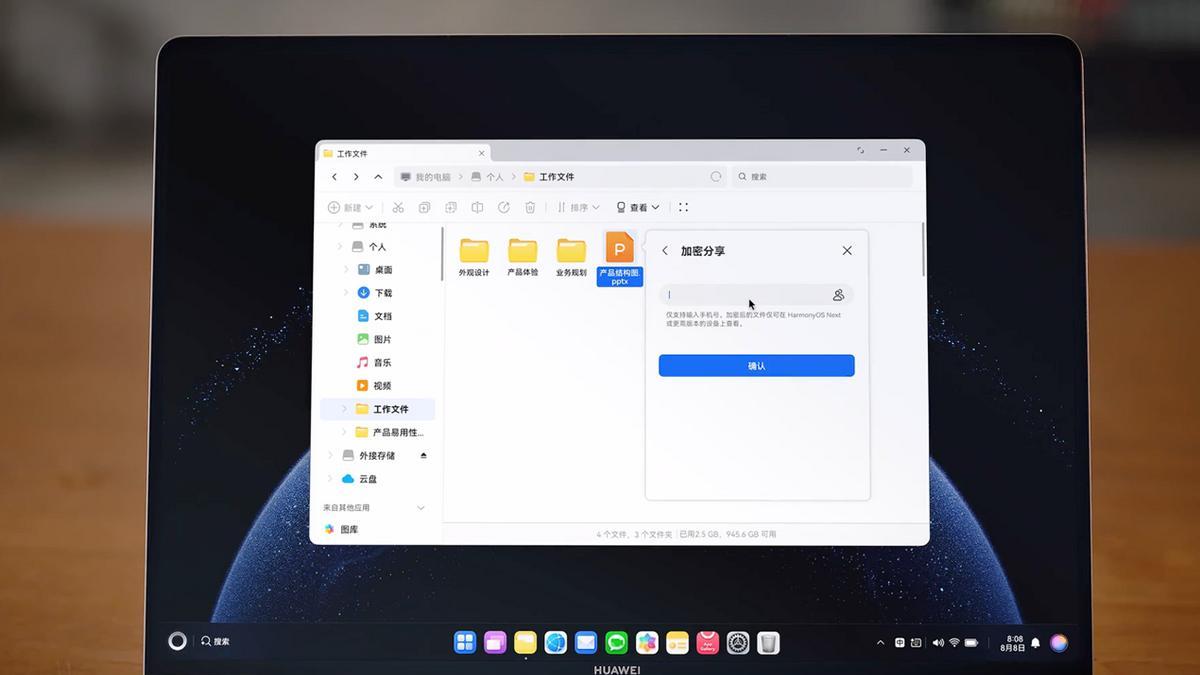Click the taskbar 搜索 search button
Viewport: 1200px width, 675px height.
pos(215,642)
